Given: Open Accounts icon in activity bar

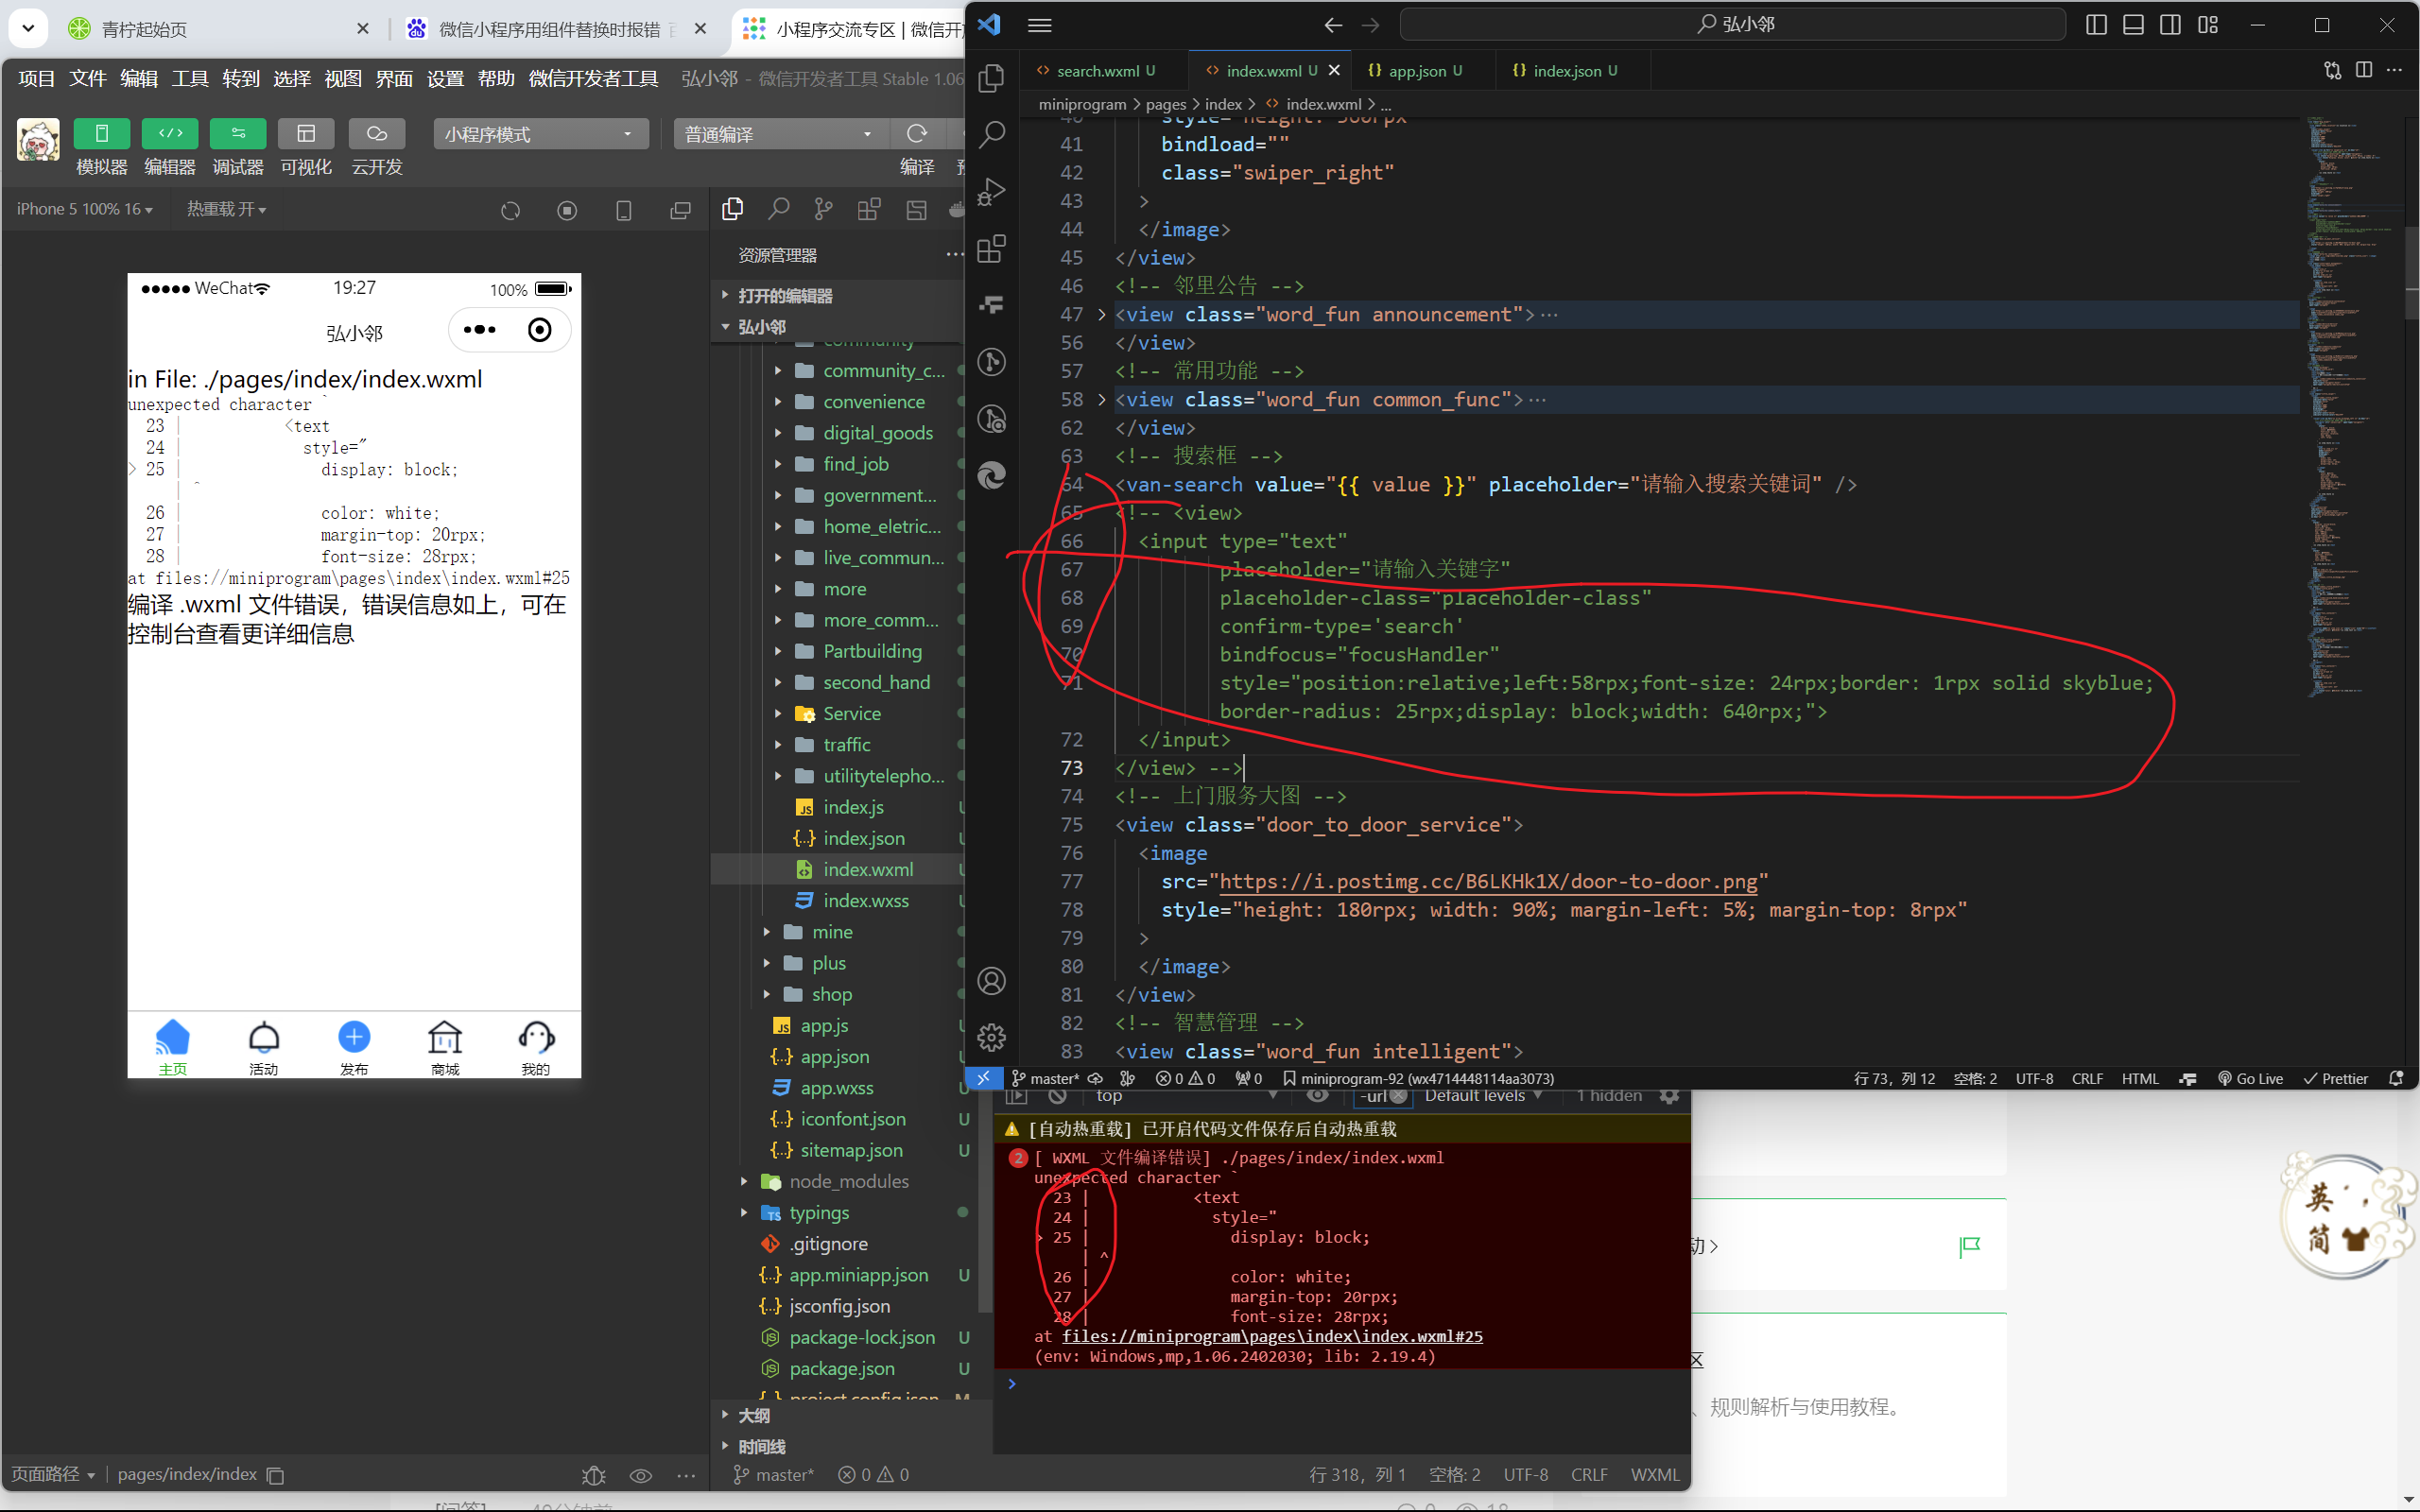Looking at the screenshot, I should pos(991,981).
